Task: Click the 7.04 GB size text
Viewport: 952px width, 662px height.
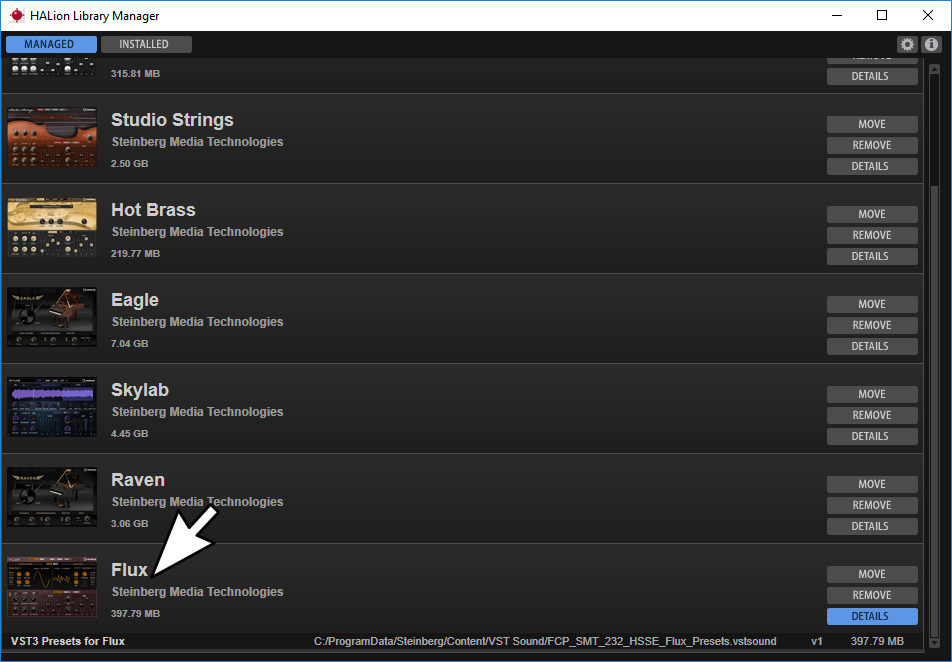Action: 129,343
